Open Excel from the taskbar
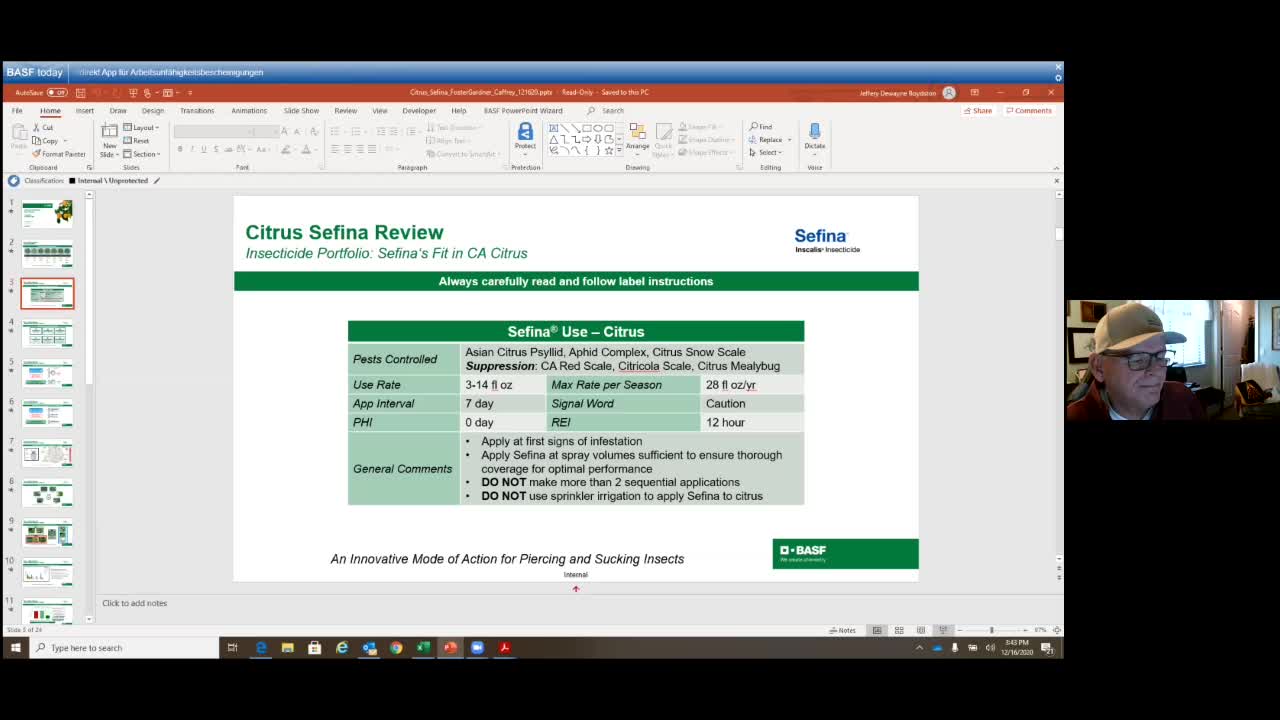The image size is (1280, 720). (423, 648)
